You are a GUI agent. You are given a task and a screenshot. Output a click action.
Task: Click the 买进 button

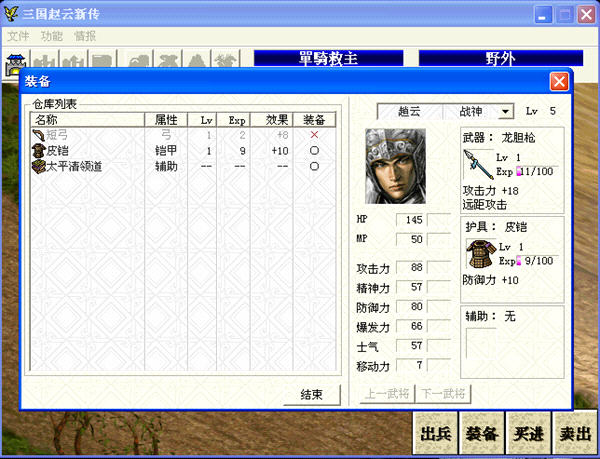(x=528, y=434)
